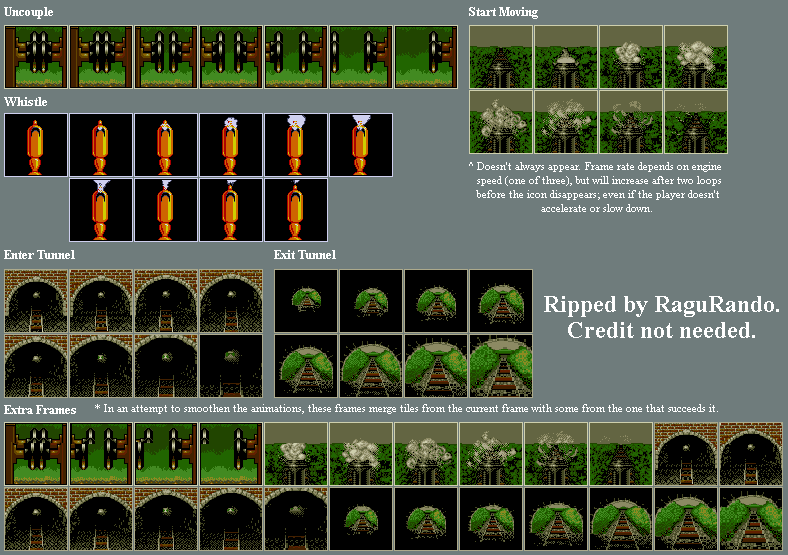Select the first smoke frame under Extra Frames
Viewport: 788px width, 555px height.
296,454
